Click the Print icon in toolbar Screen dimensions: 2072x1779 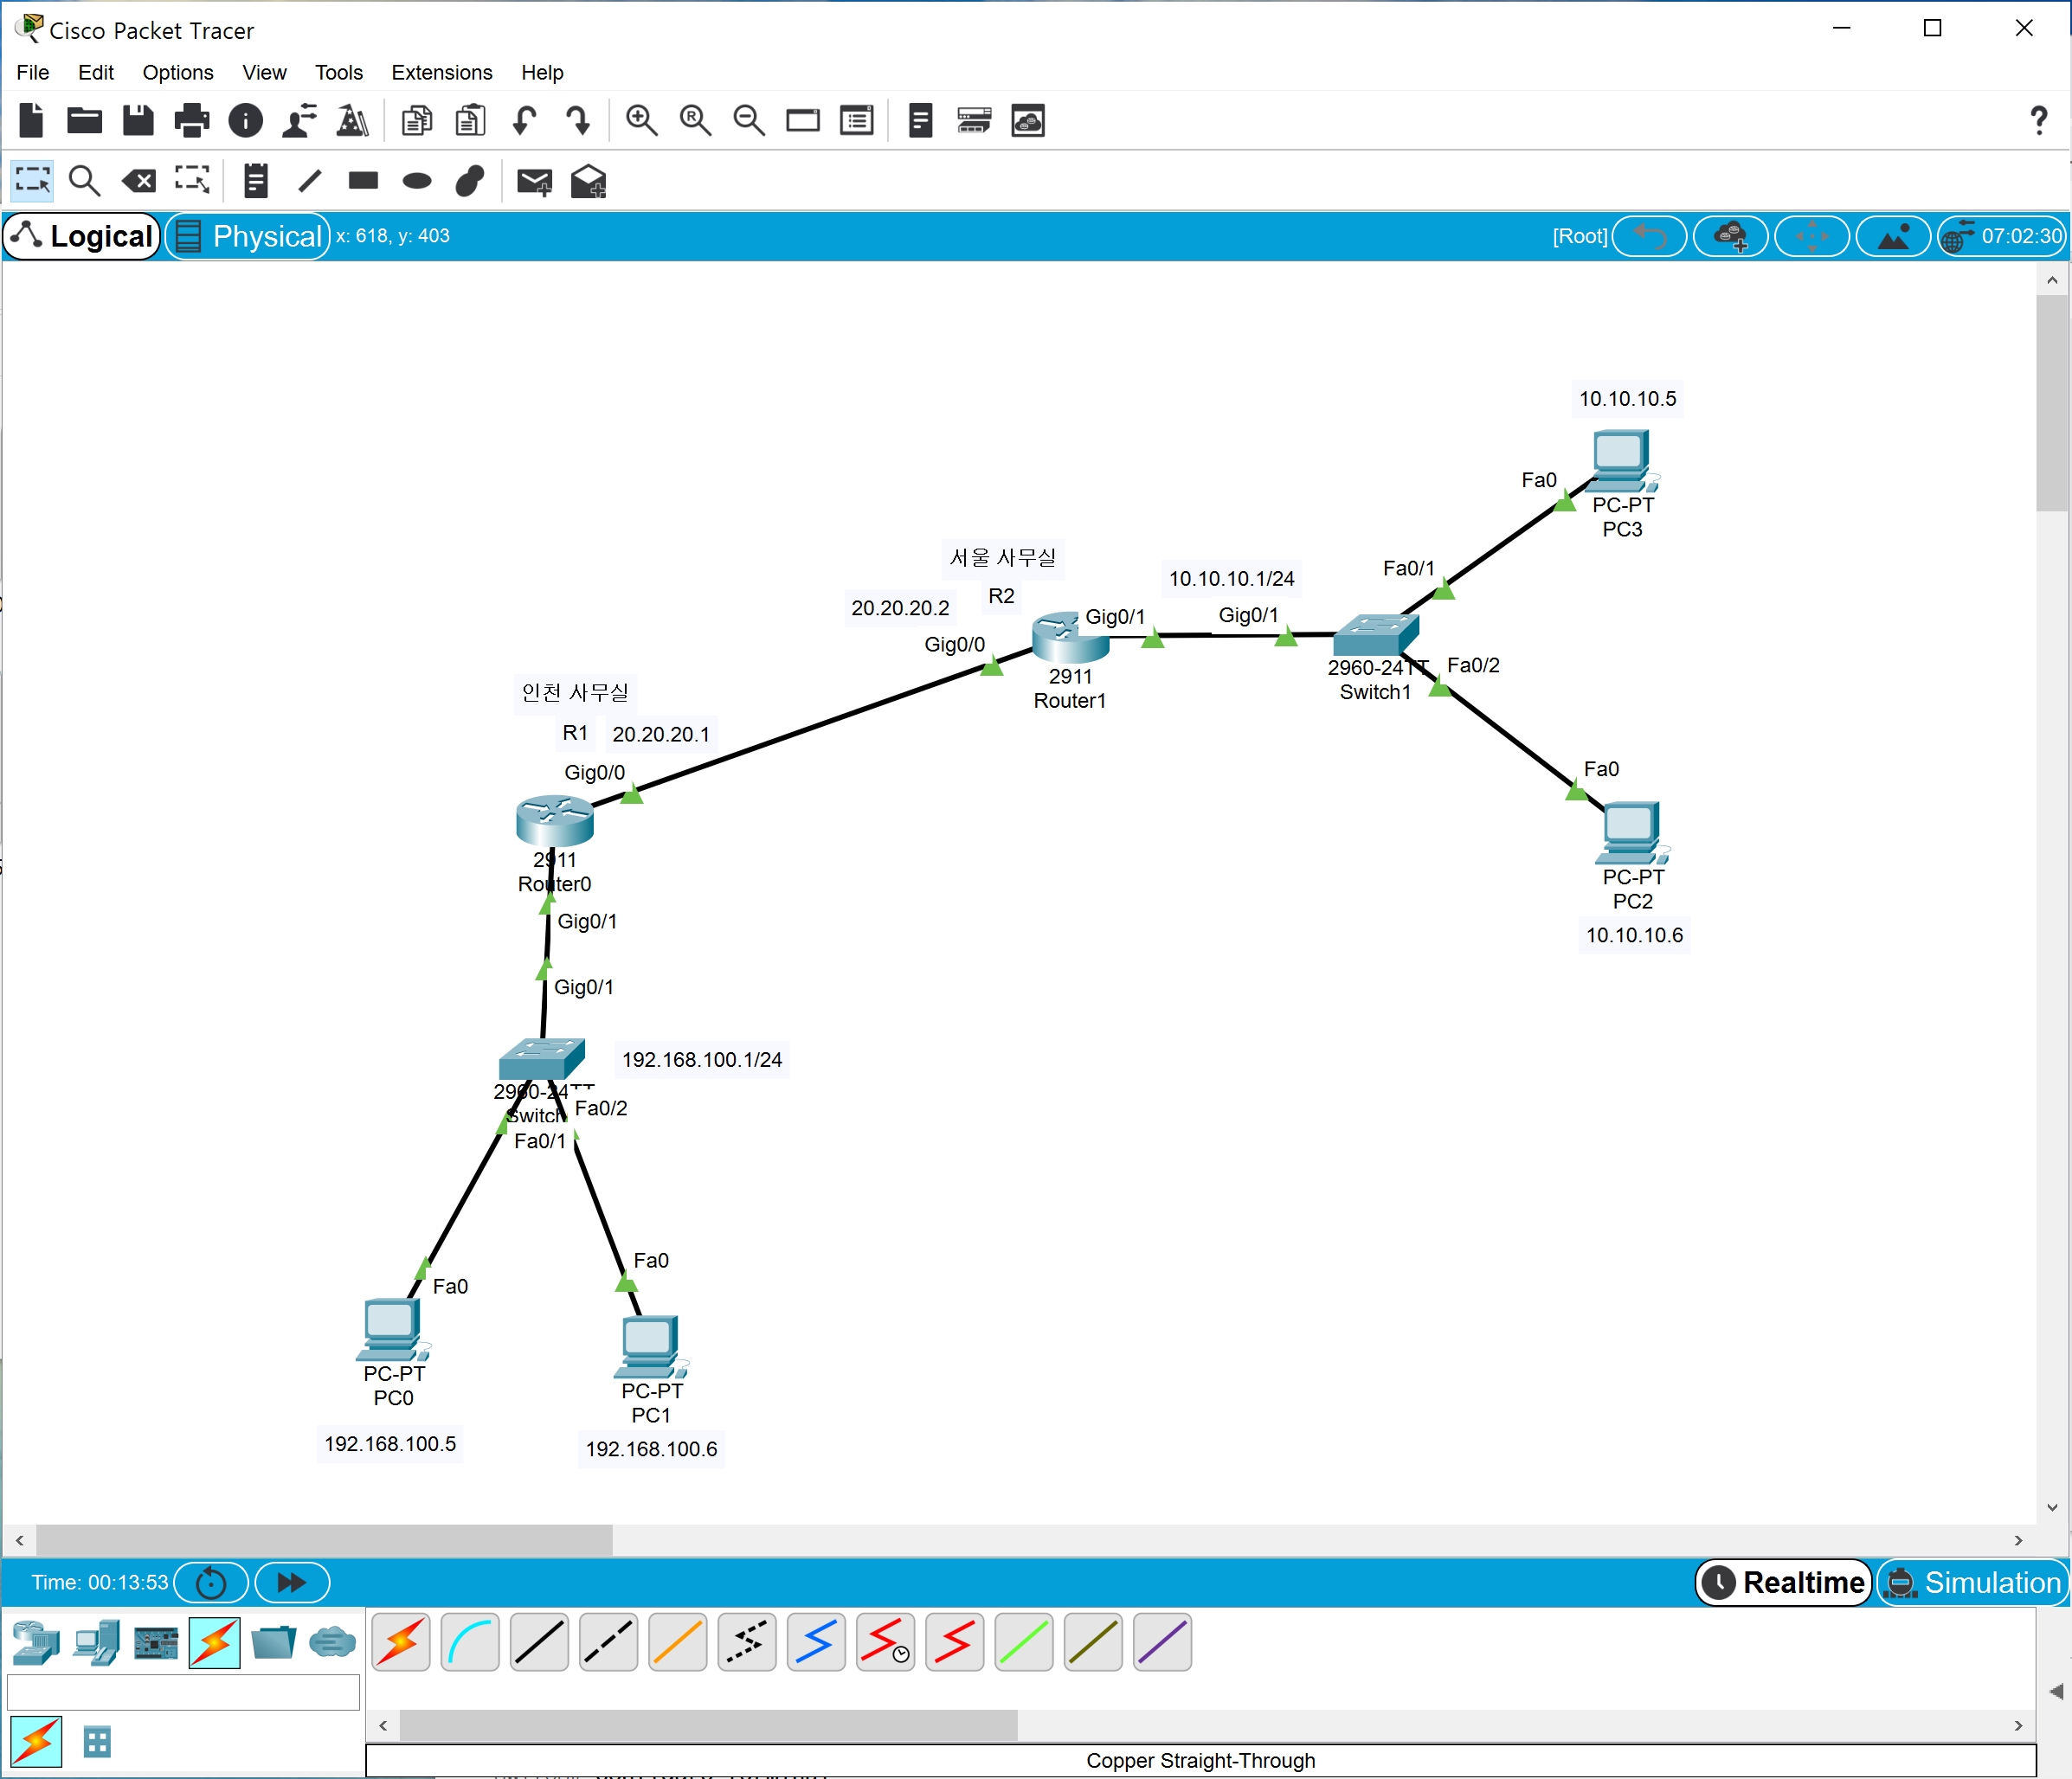(x=191, y=121)
